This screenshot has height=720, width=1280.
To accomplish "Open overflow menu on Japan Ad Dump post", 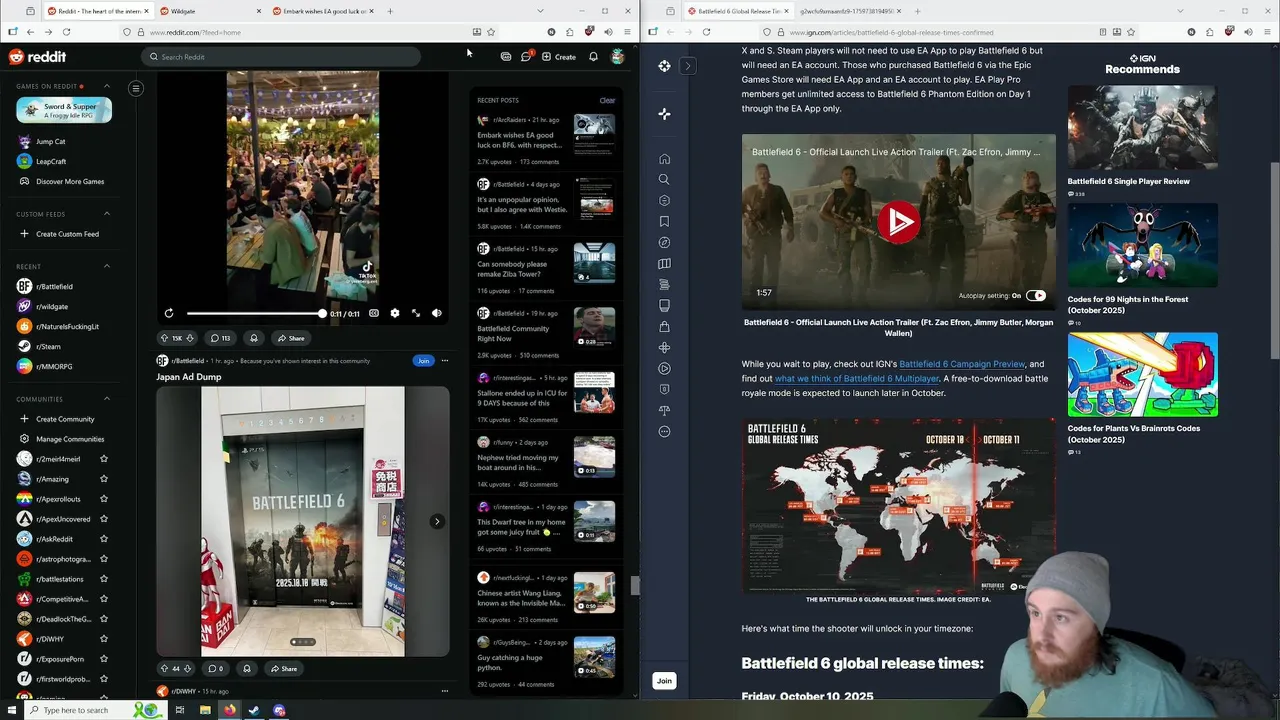I will click(445, 361).
